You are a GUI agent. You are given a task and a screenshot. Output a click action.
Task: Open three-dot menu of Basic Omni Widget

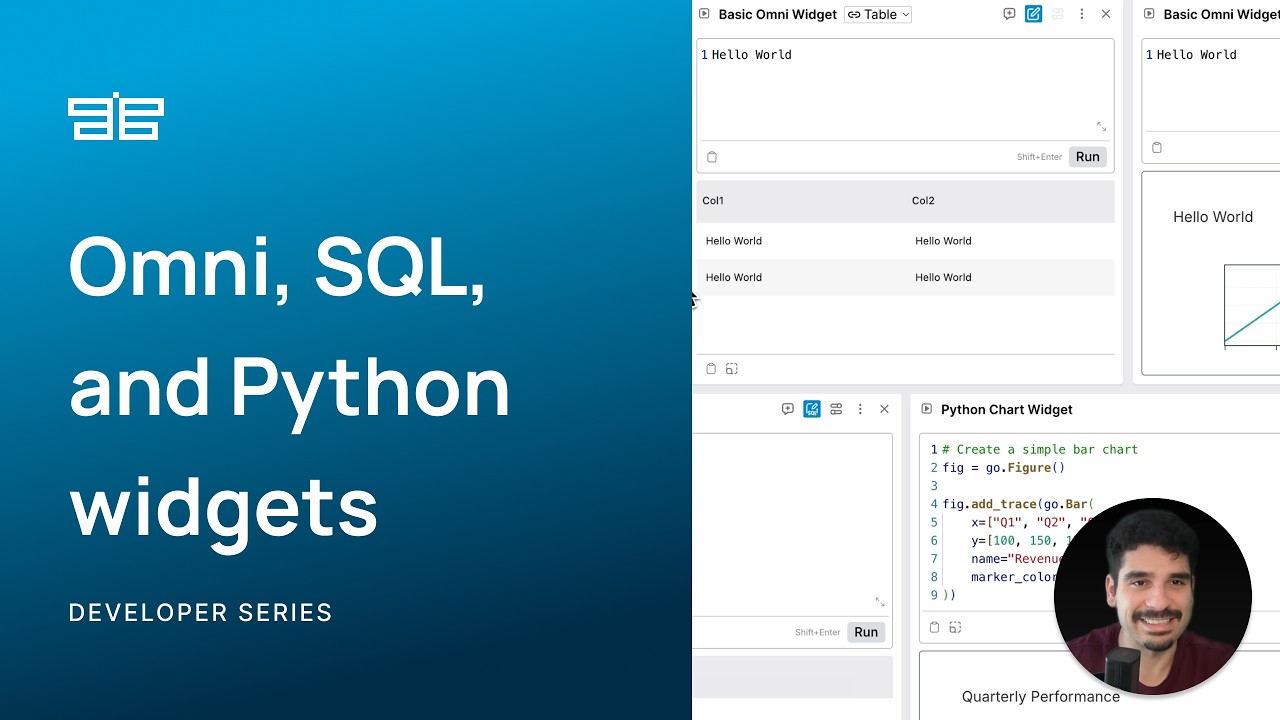[x=1081, y=14]
